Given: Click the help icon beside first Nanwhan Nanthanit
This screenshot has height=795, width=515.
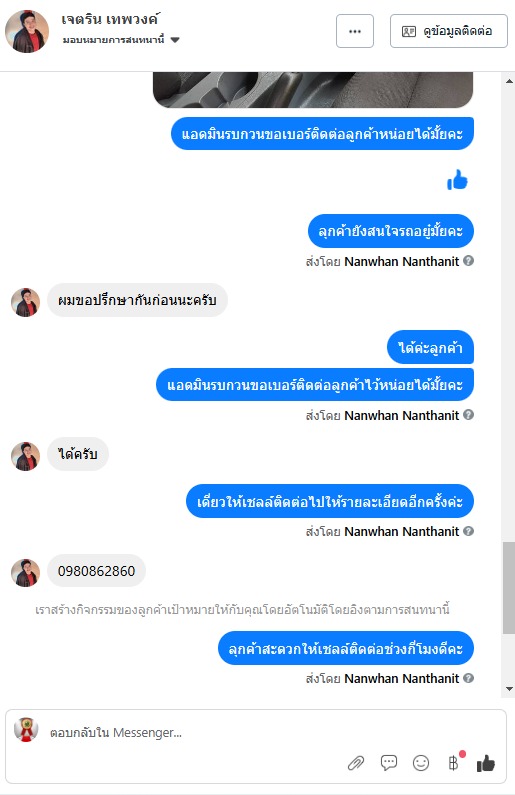Looking at the screenshot, I should tap(469, 261).
